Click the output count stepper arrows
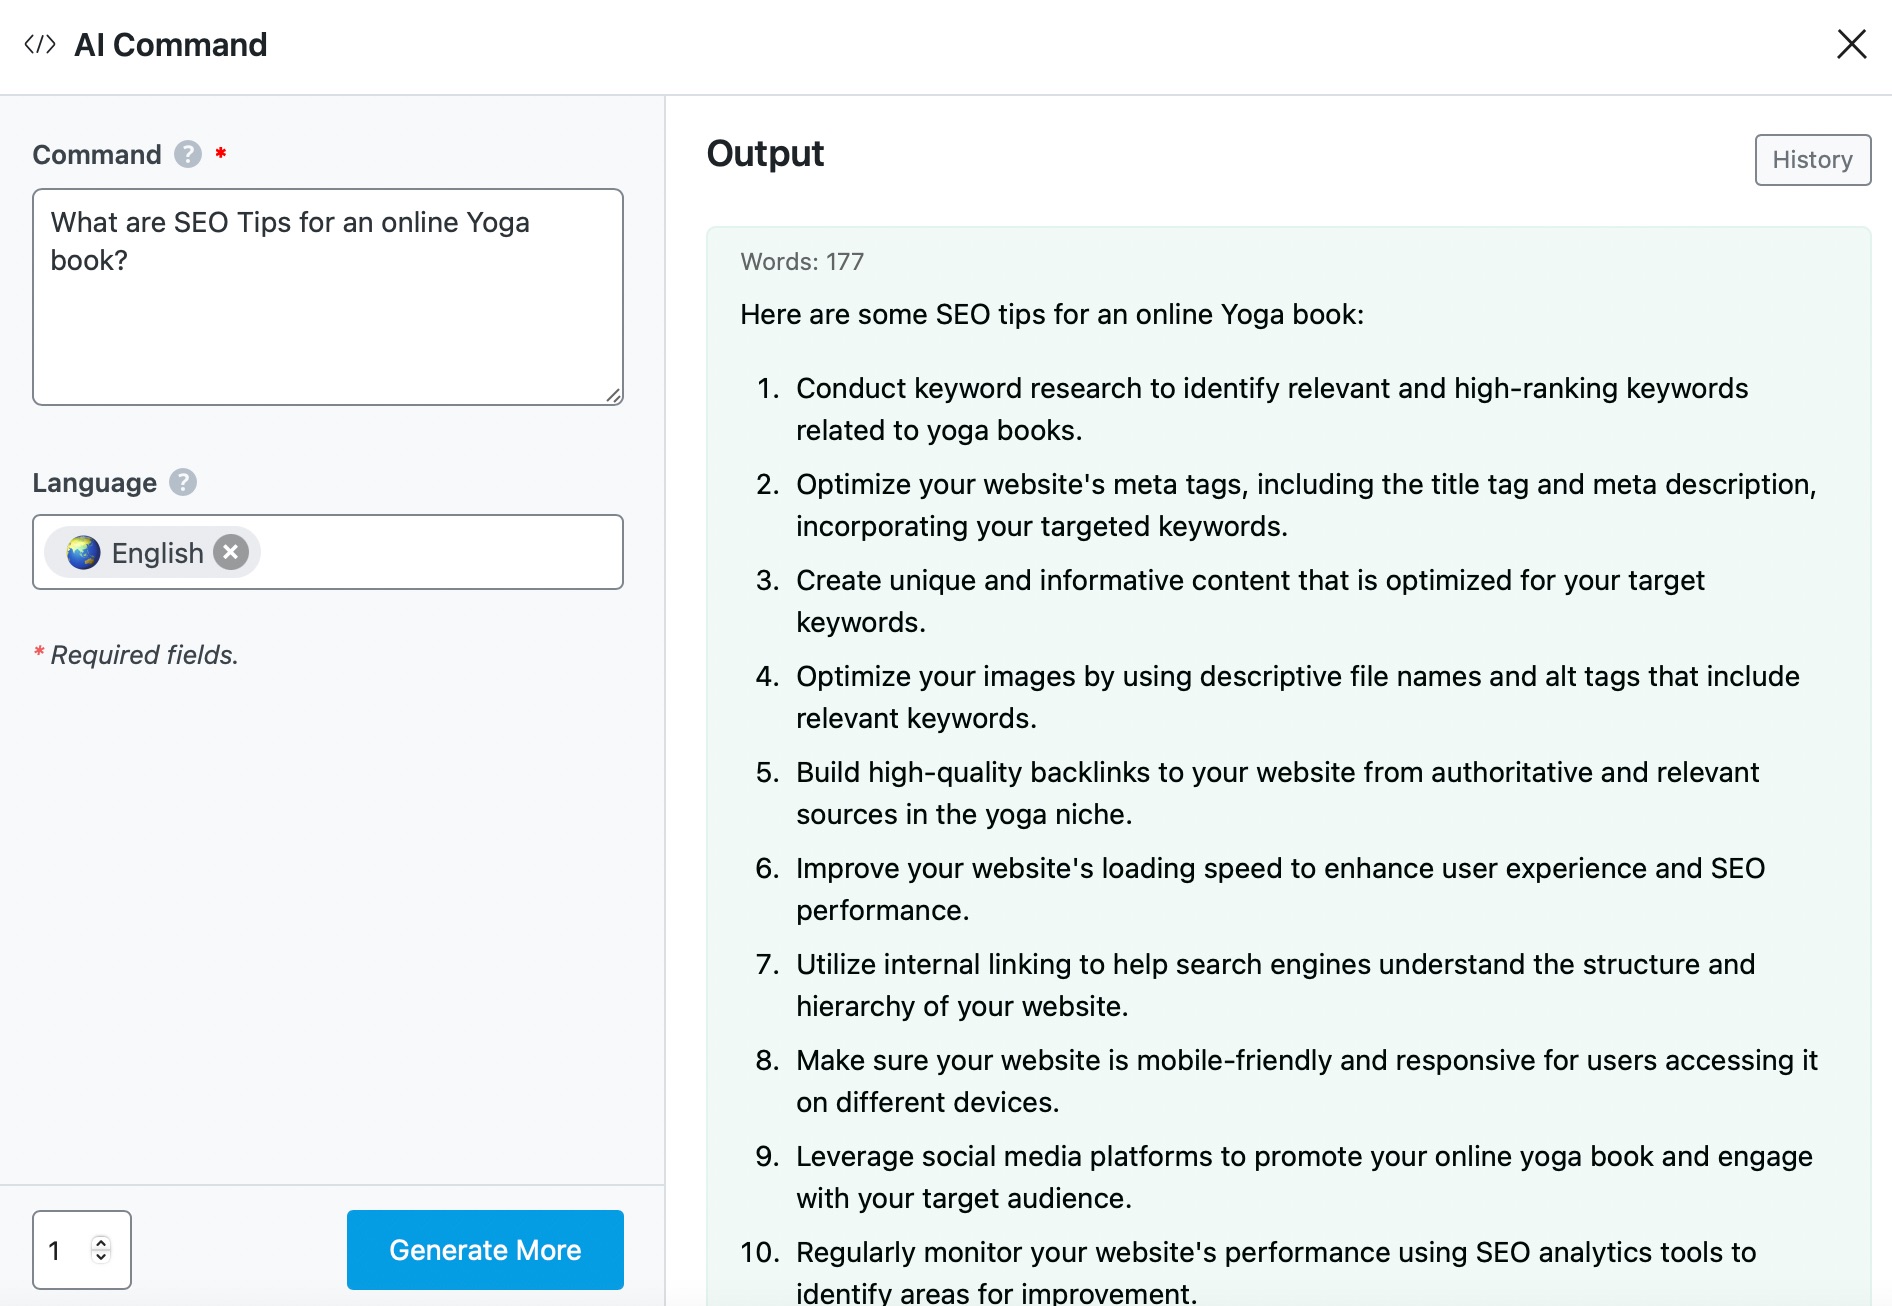This screenshot has height=1306, width=1892. 101,1250
